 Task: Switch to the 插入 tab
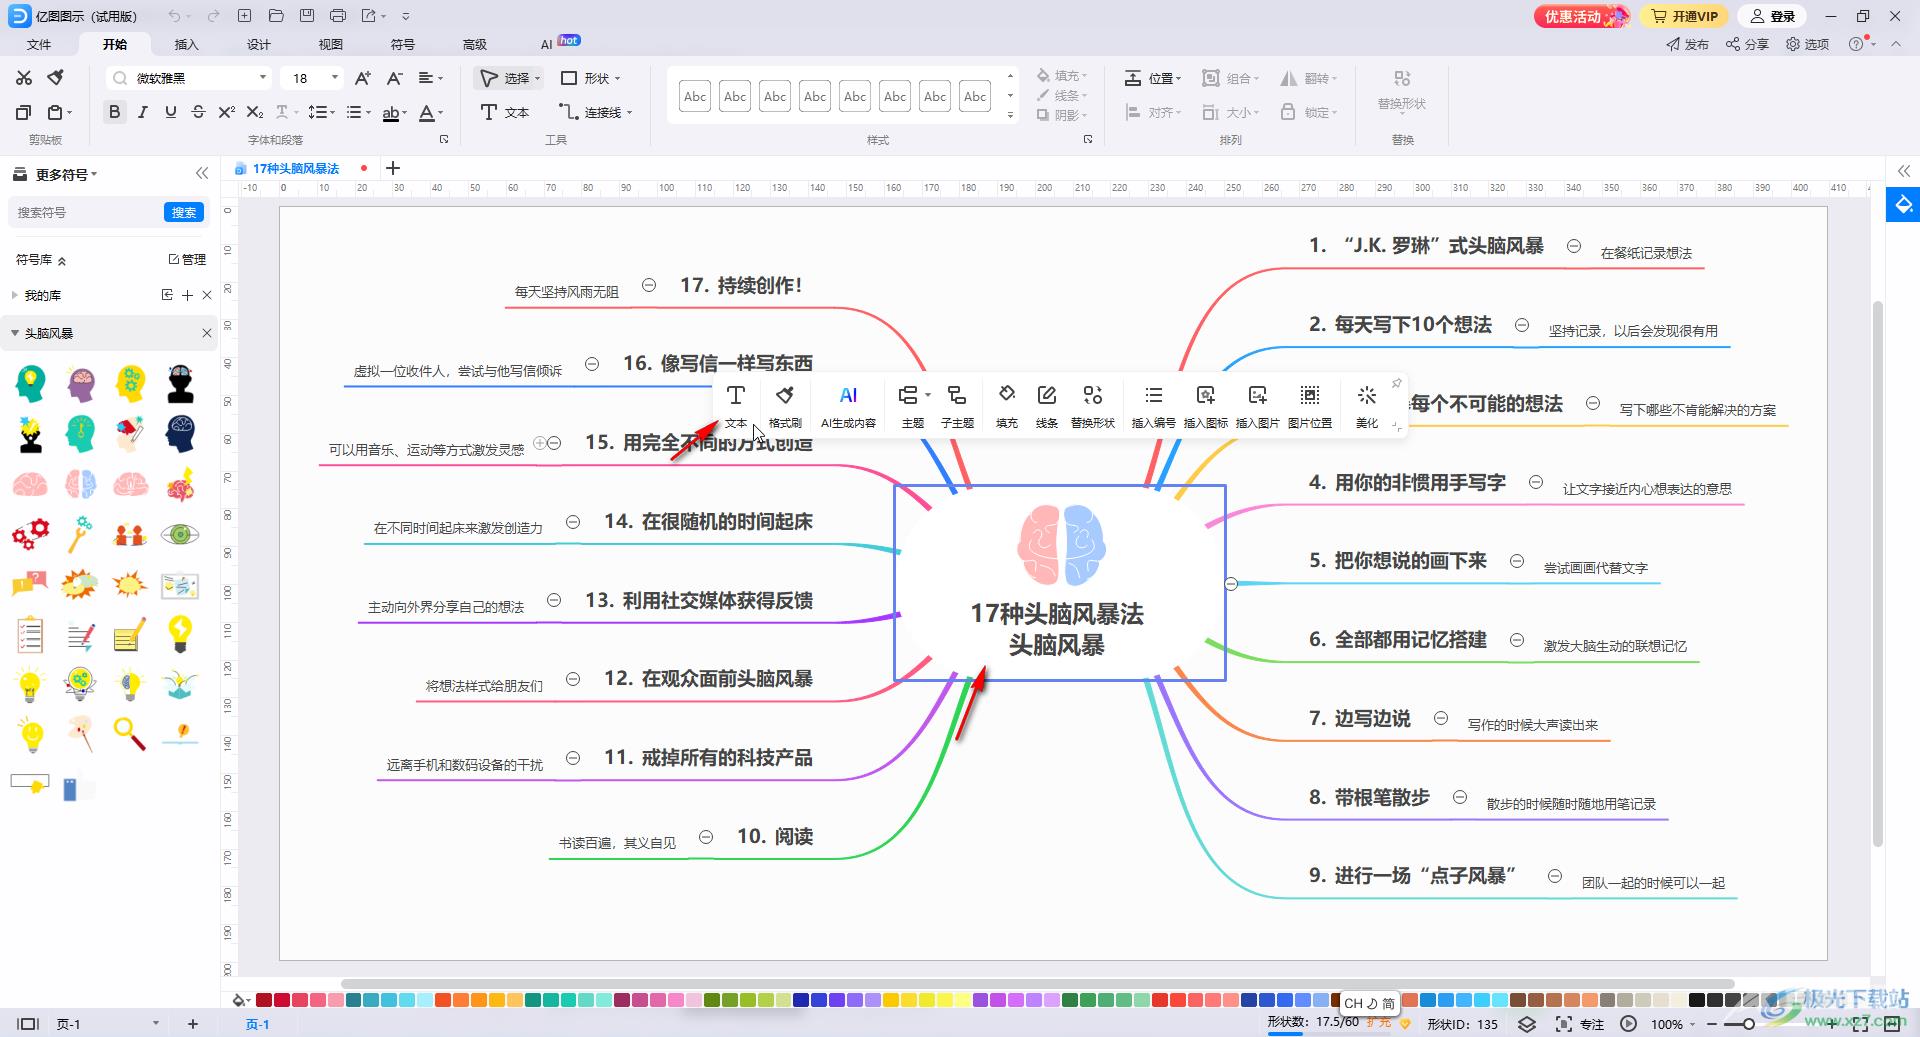[187, 44]
